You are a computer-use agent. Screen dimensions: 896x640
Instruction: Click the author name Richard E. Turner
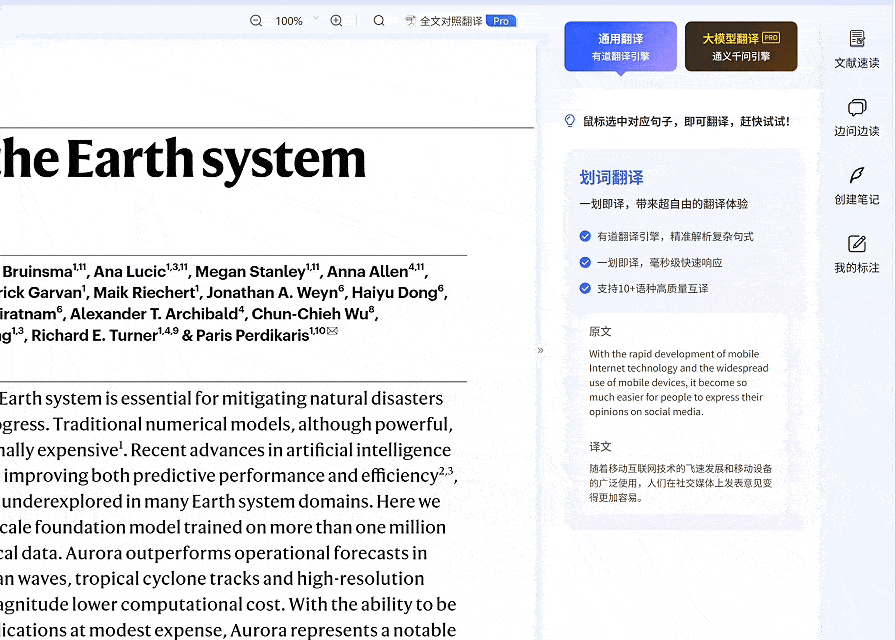(x=94, y=335)
